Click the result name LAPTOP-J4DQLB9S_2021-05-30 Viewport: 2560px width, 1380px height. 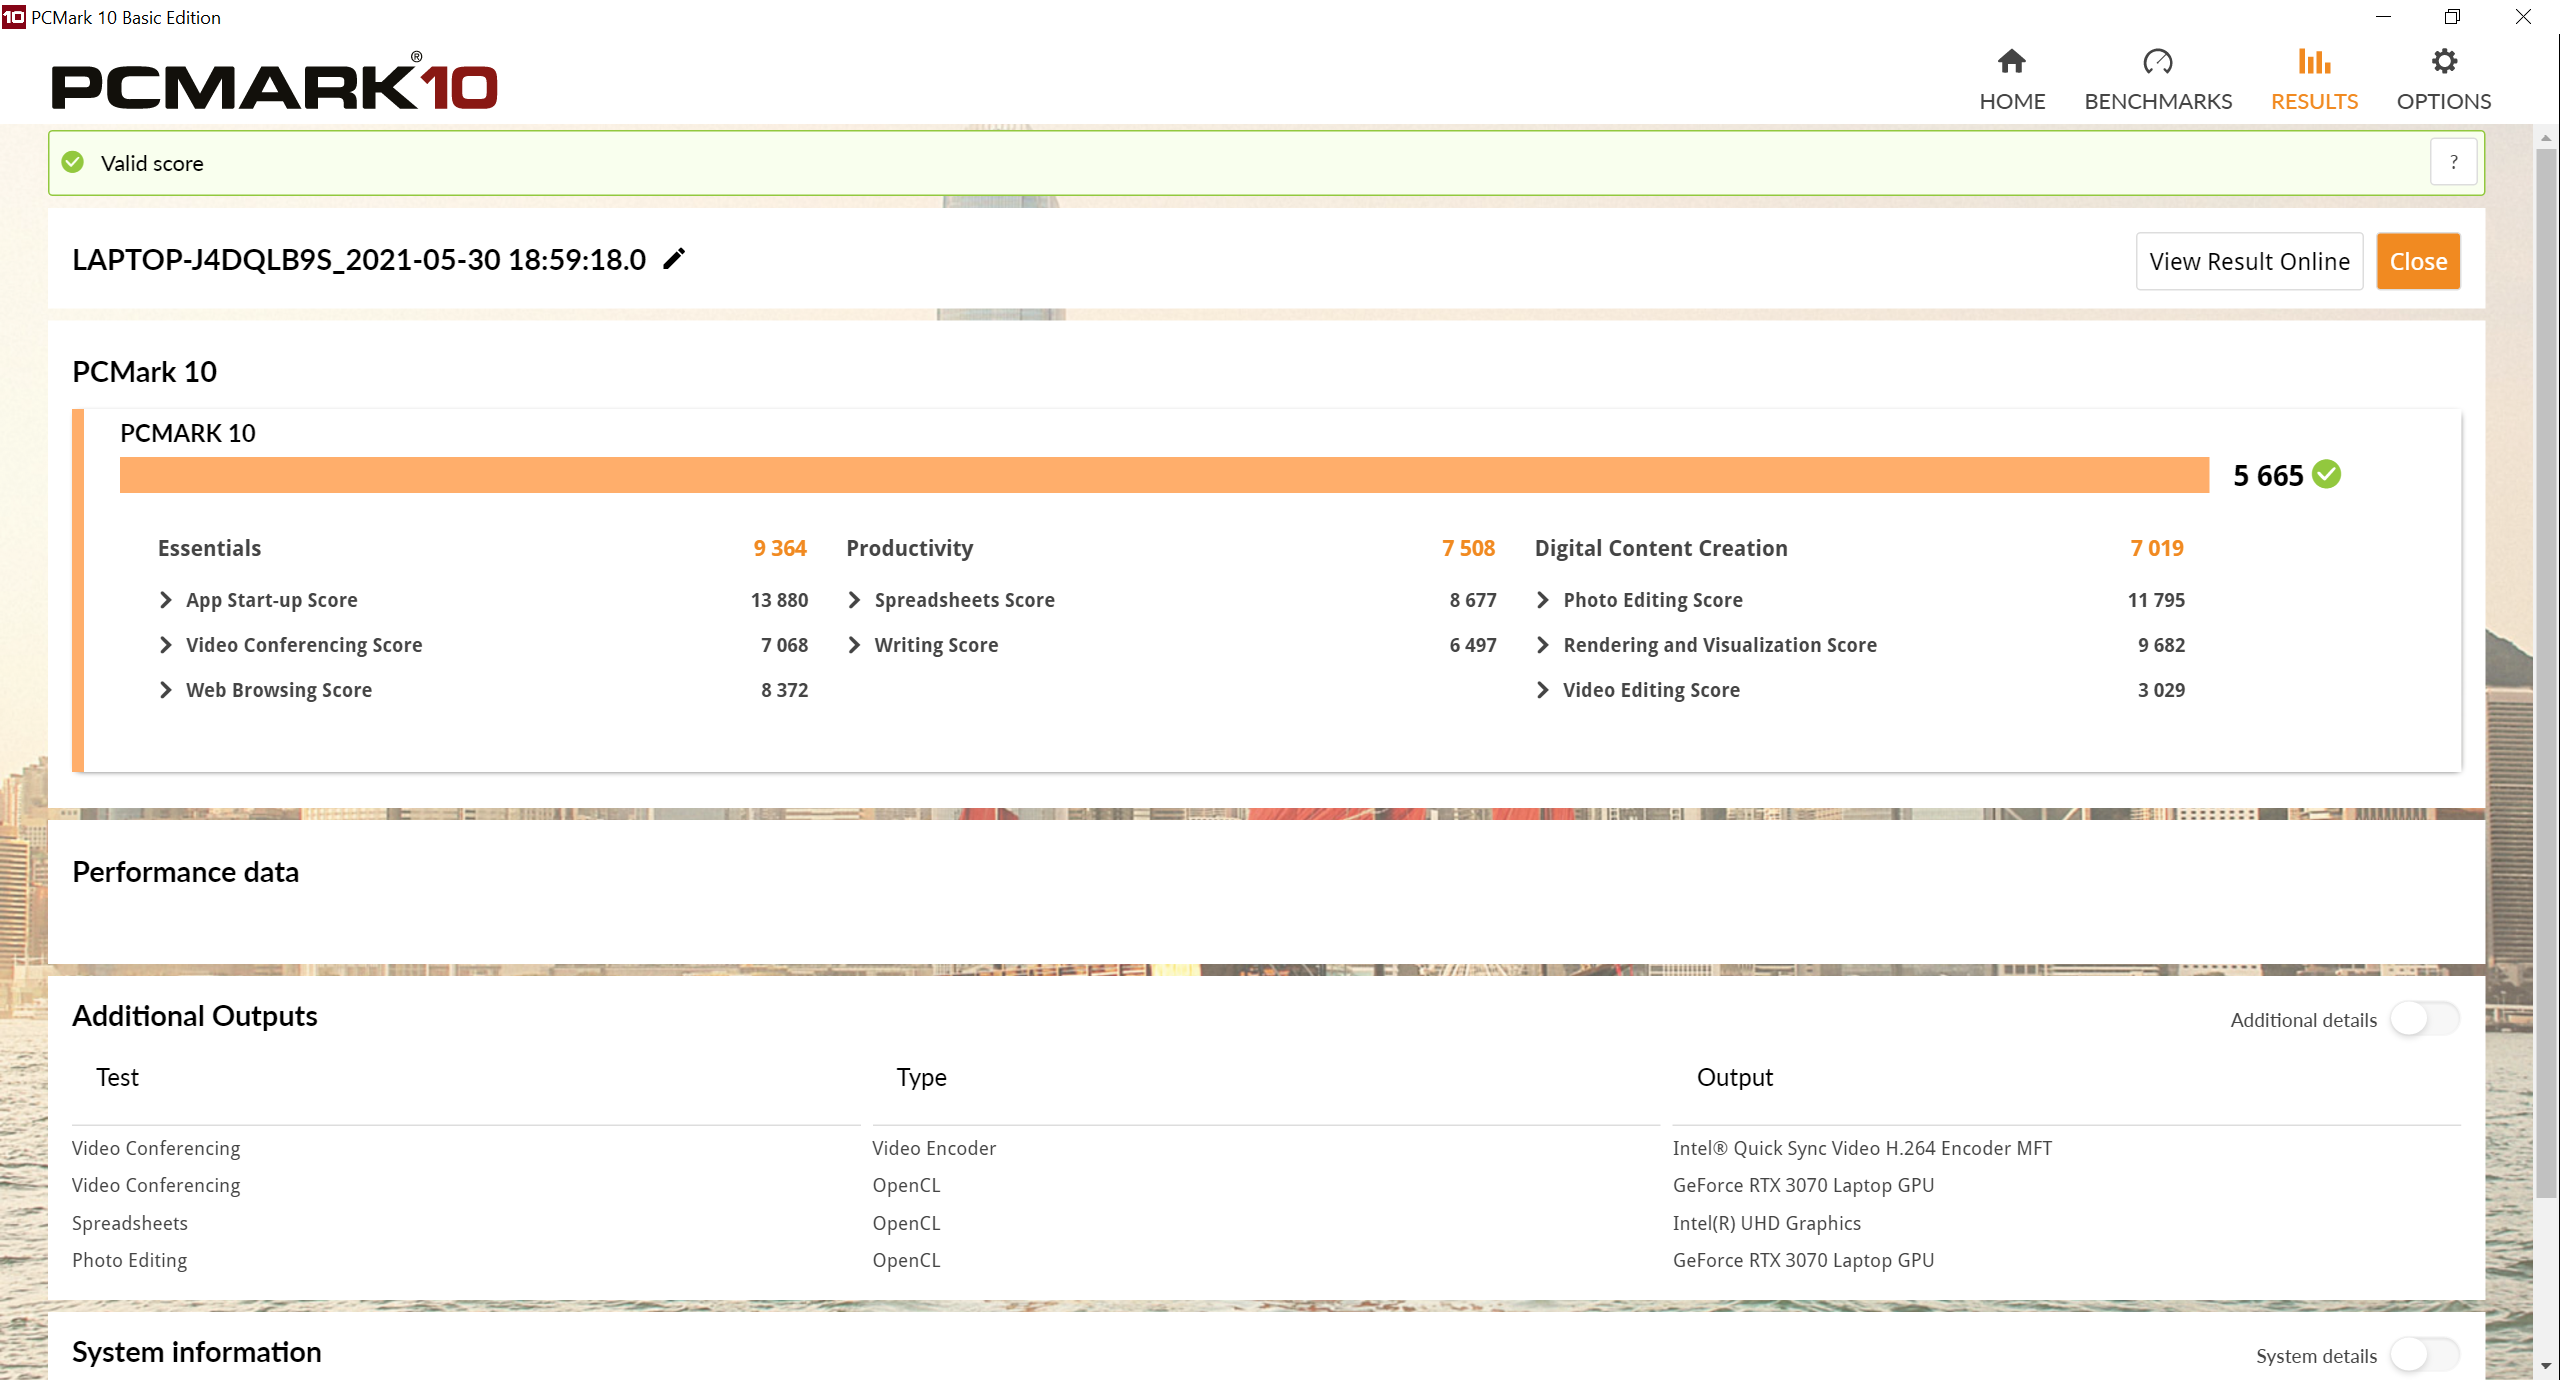(359, 260)
